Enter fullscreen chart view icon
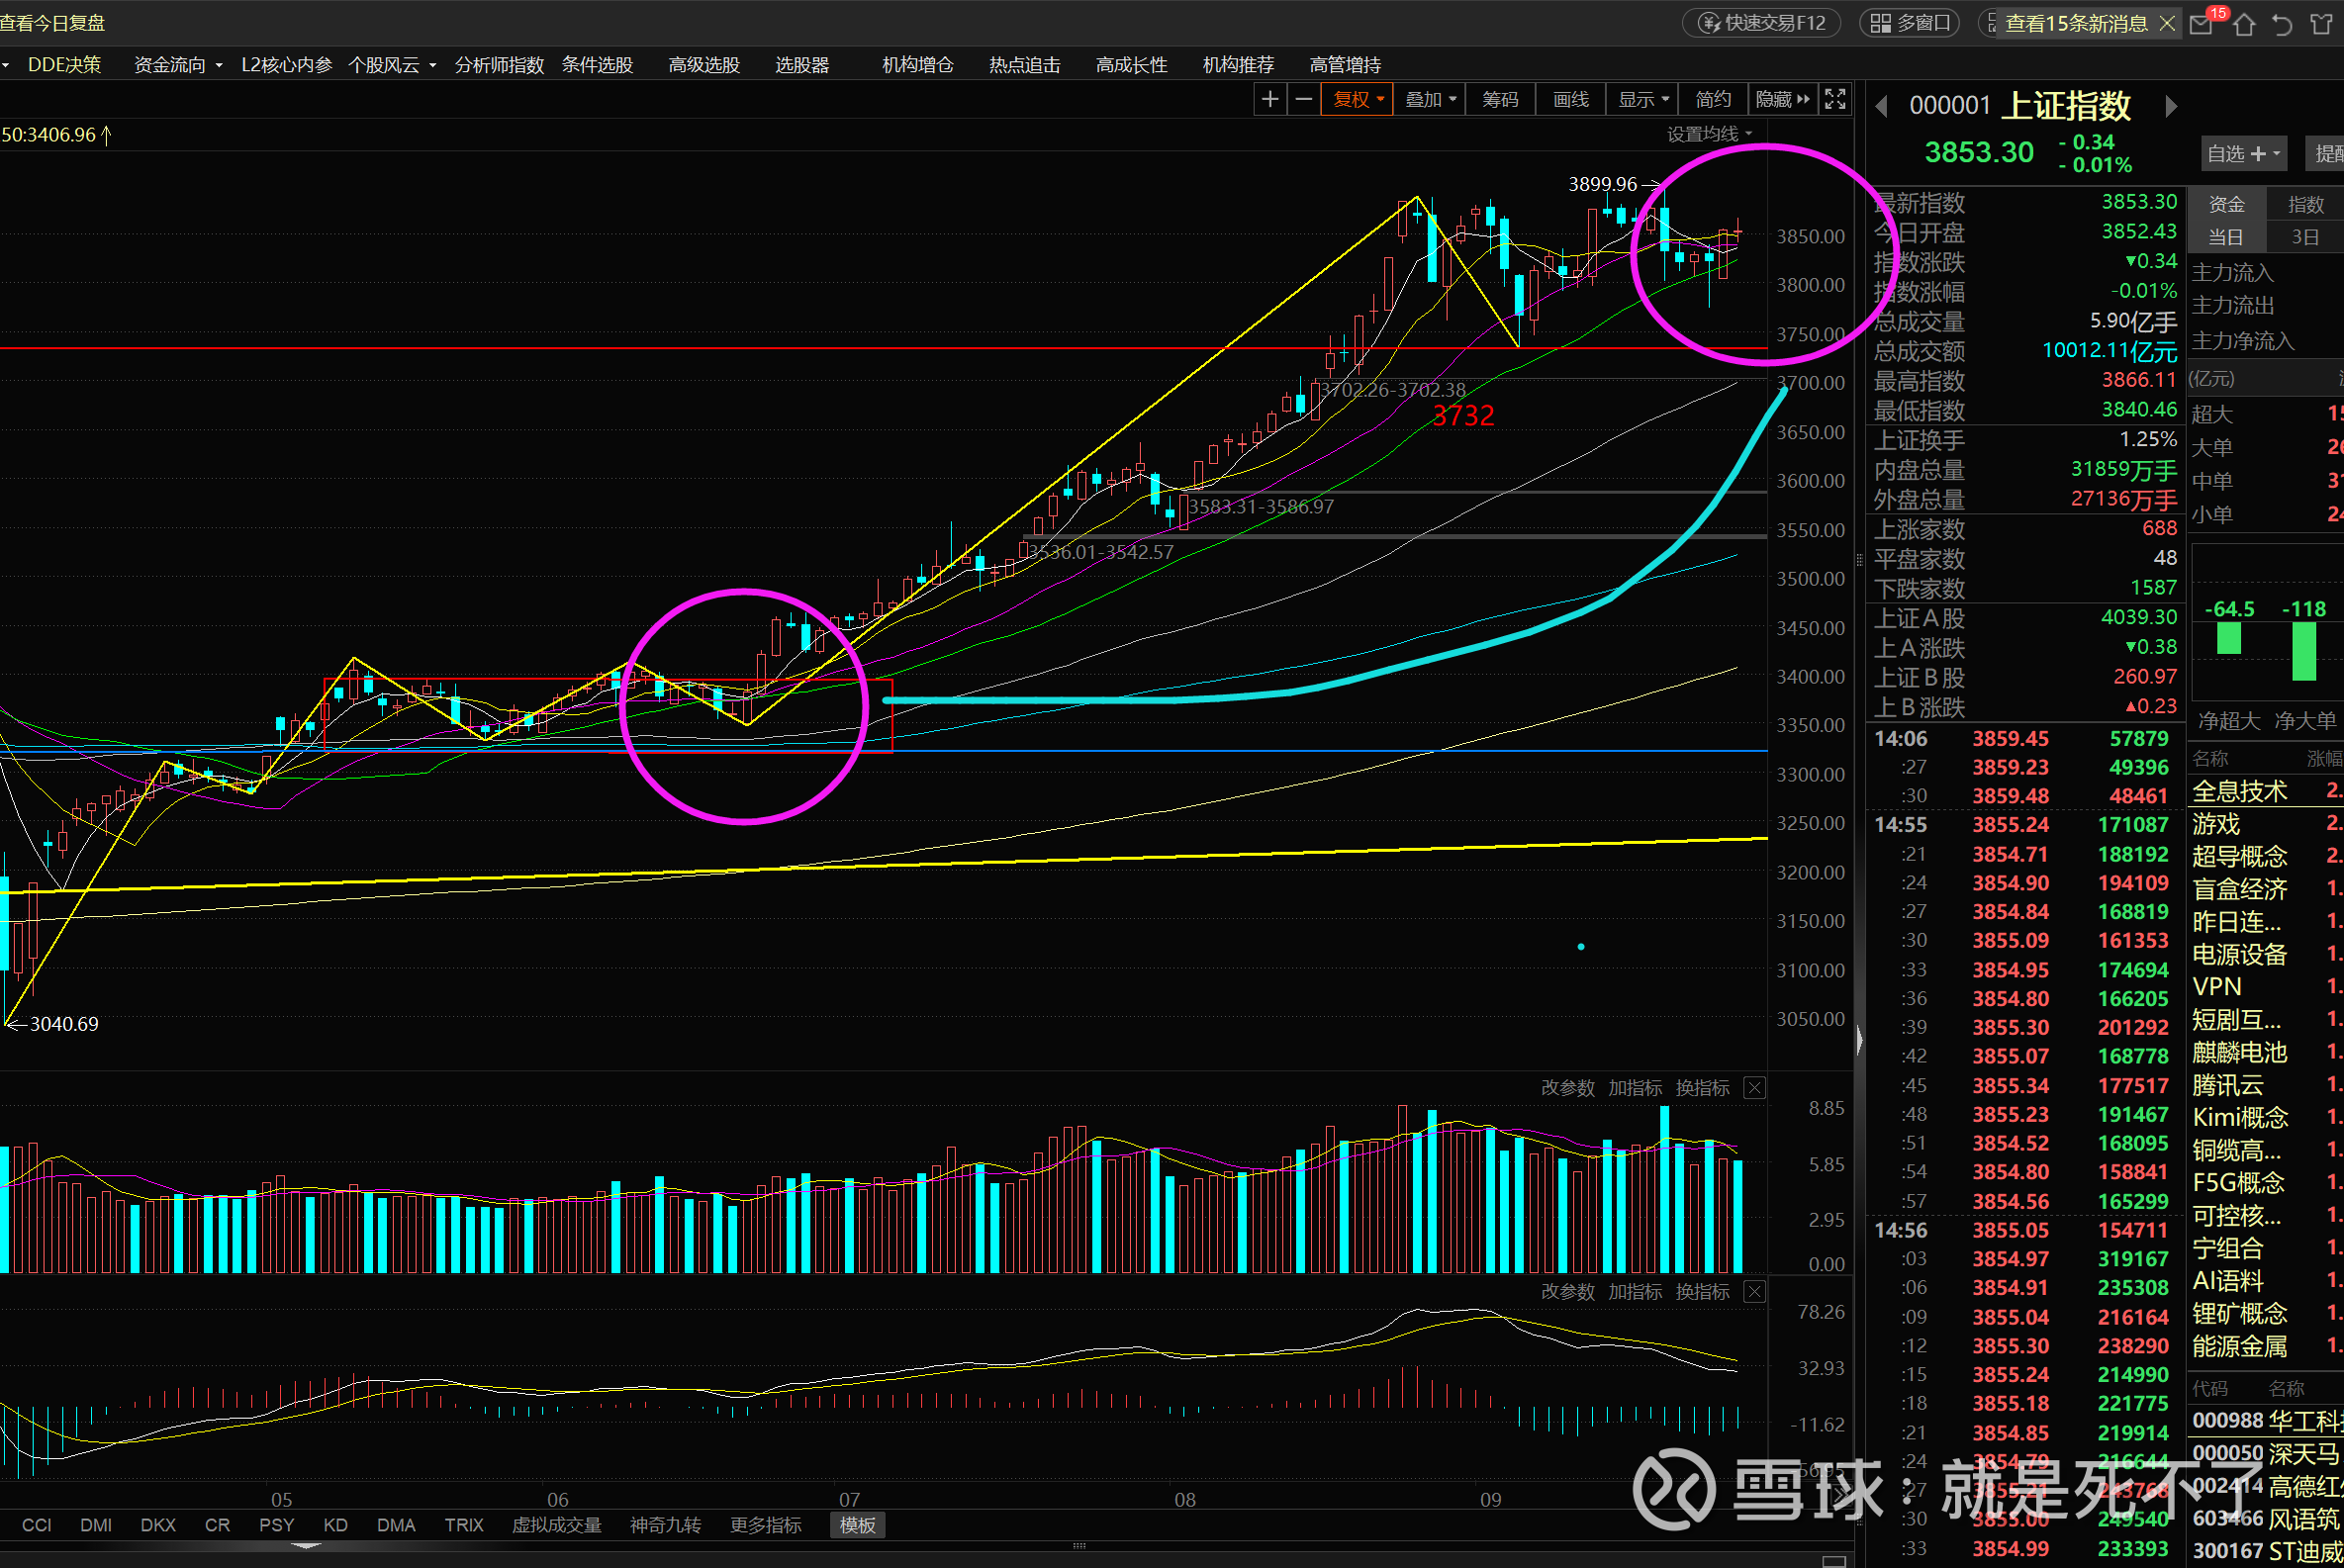This screenshot has width=2344, height=1568. click(x=1835, y=99)
